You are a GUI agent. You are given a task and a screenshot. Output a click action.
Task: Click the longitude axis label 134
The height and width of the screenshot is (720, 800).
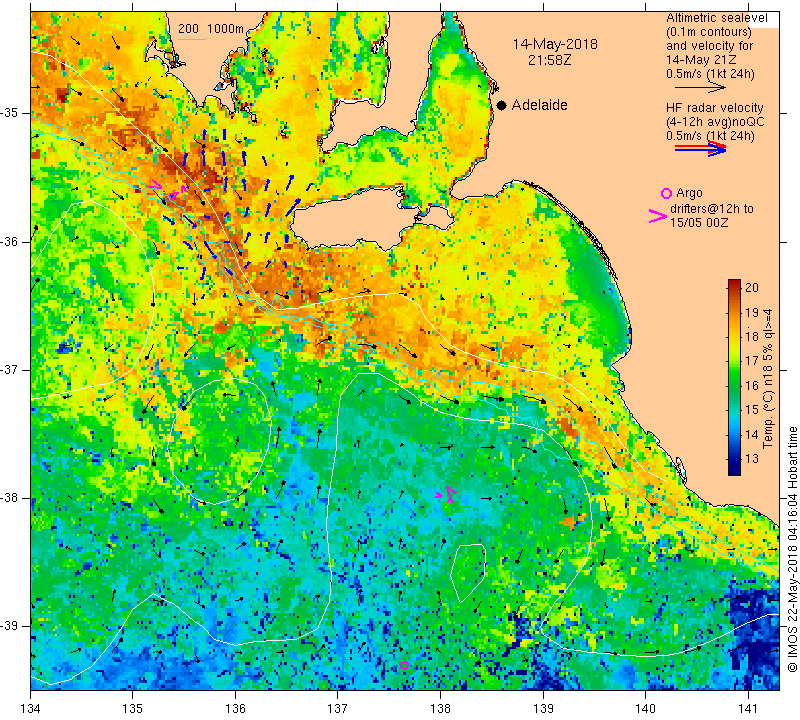[31, 709]
